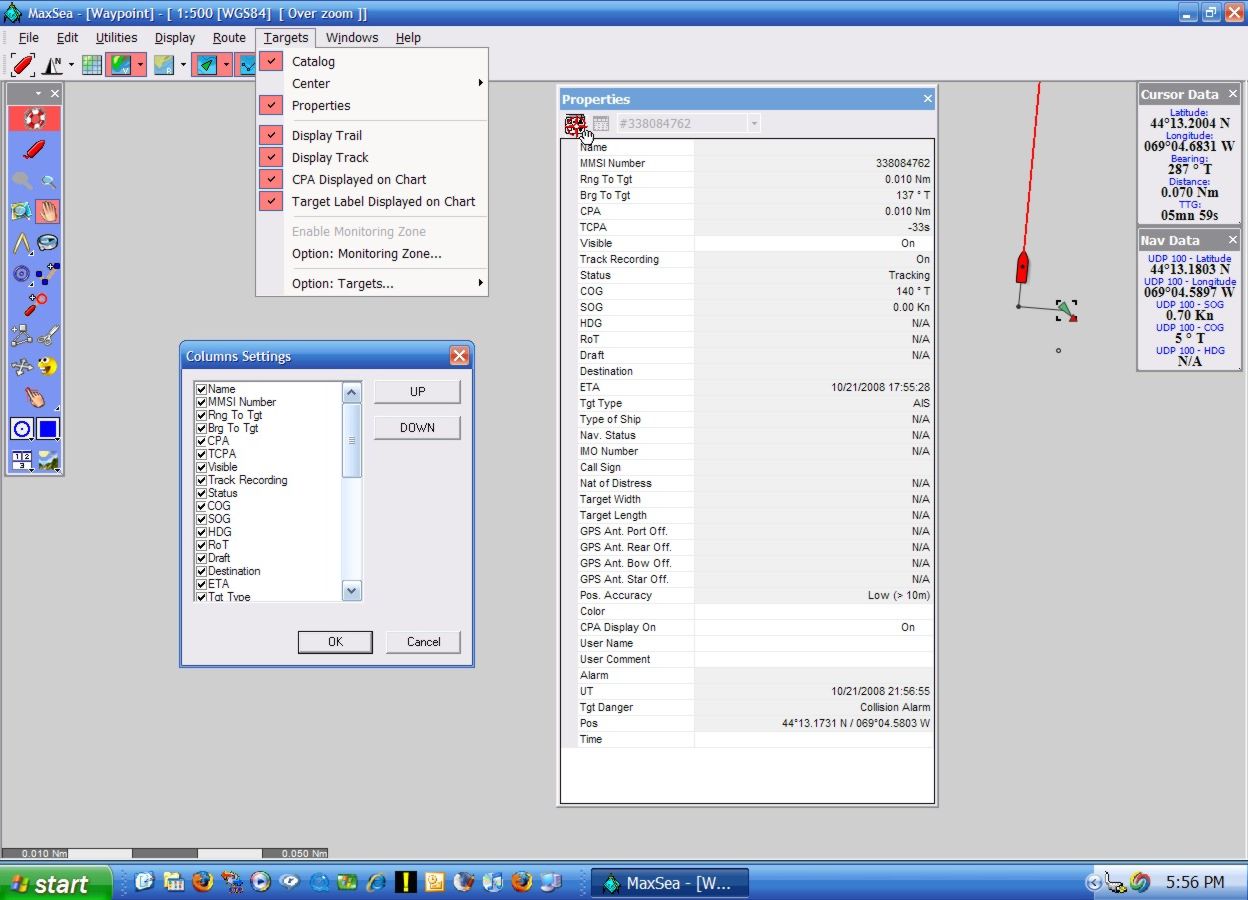Viewport: 1248px width, 900px height.
Task: Click the MaxSea taskbar button
Action: (x=668, y=883)
